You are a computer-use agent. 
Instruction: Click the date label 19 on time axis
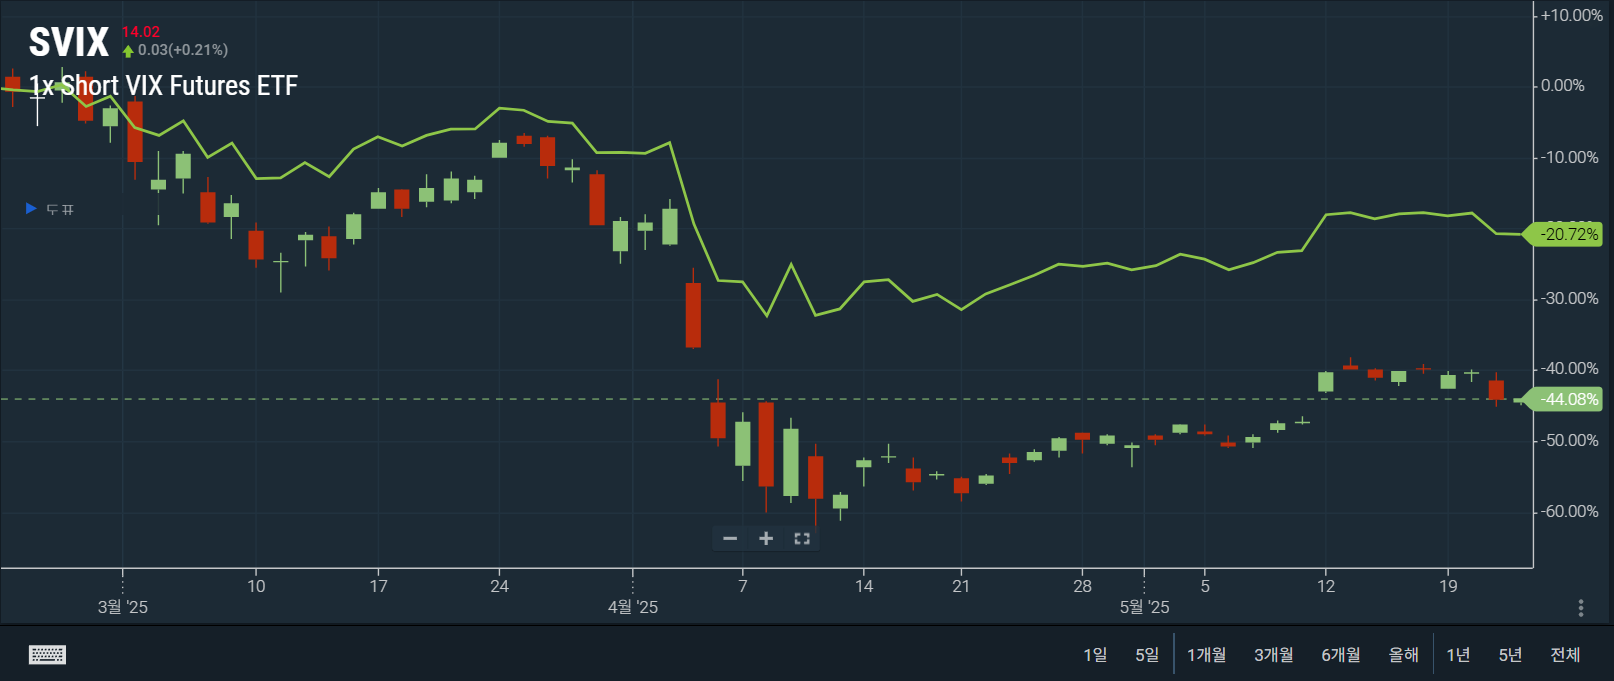pos(1448,586)
